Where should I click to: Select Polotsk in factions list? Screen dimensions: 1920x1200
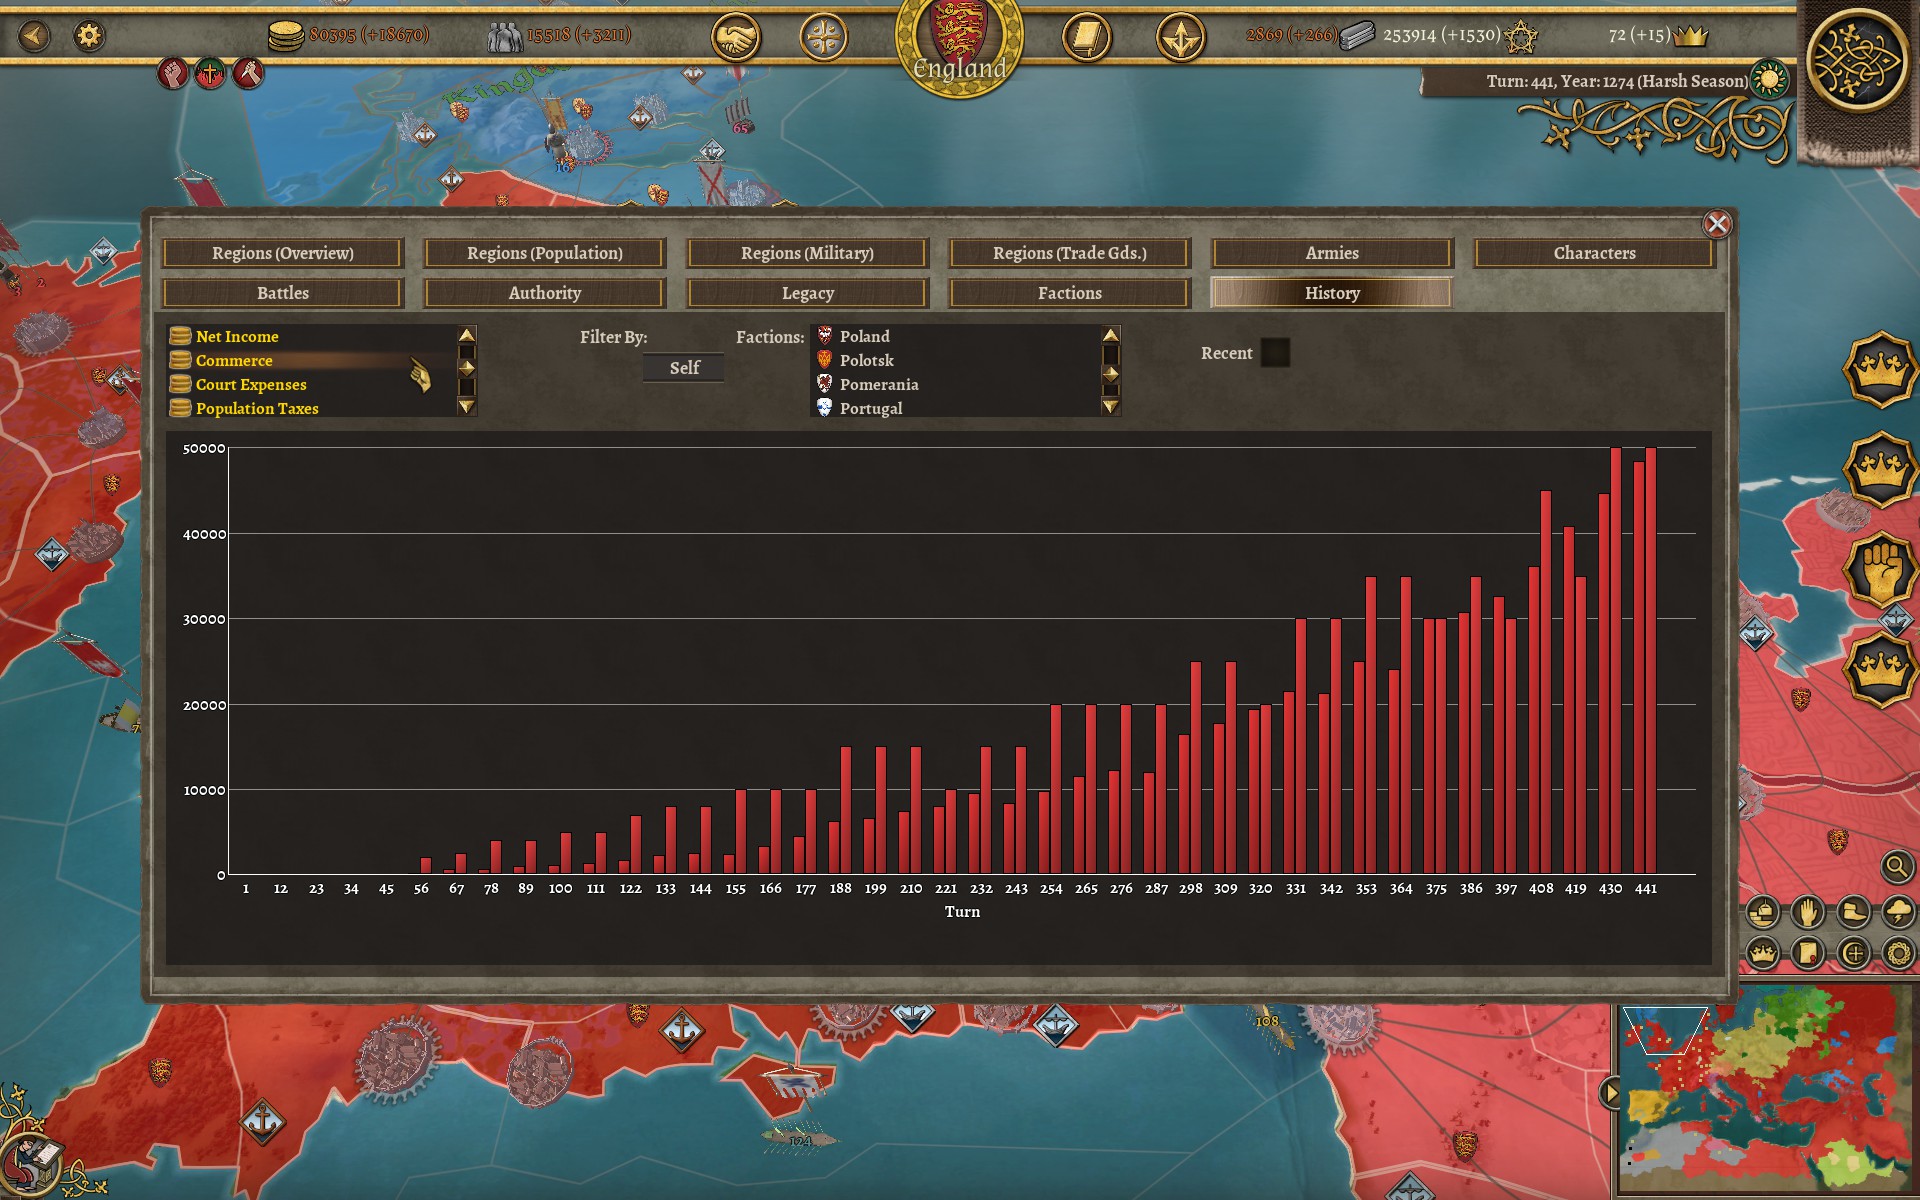point(956,360)
